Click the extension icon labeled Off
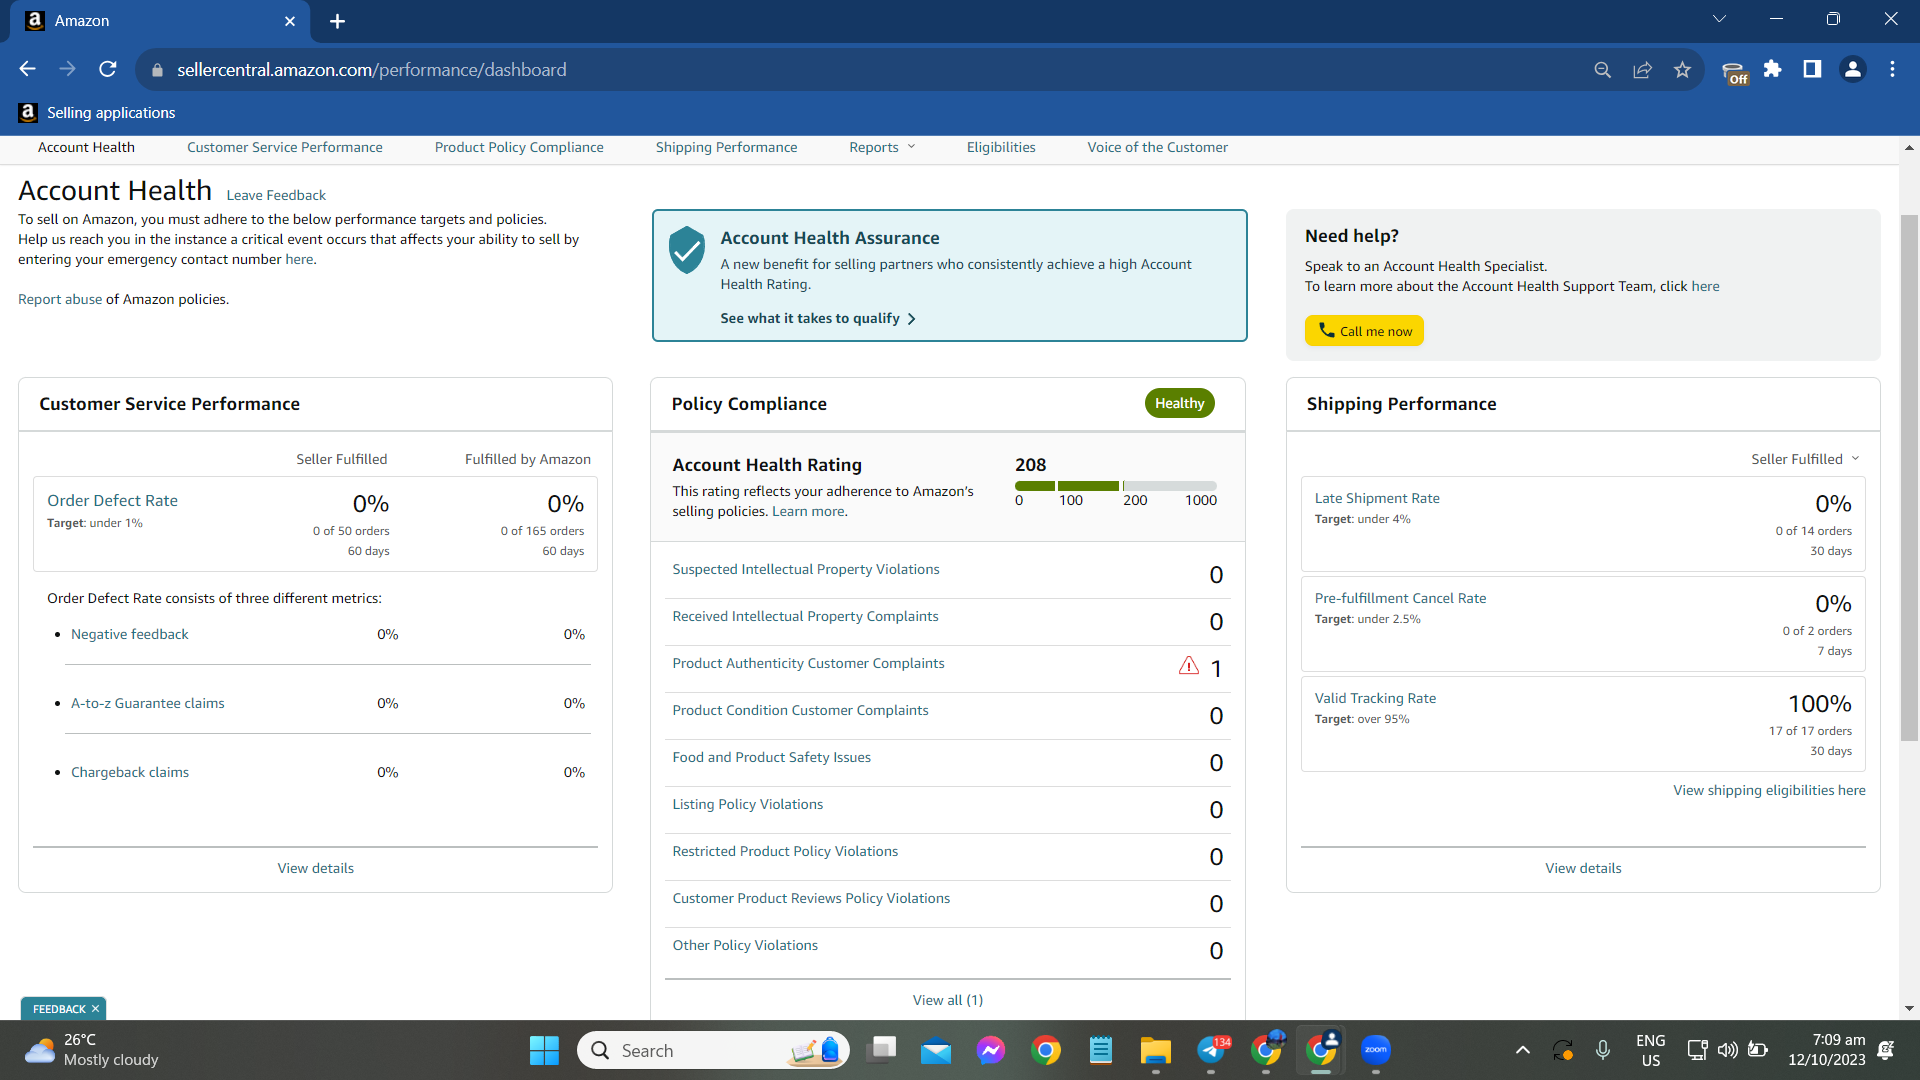The width and height of the screenshot is (1920, 1080). click(x=1735, y=72)
